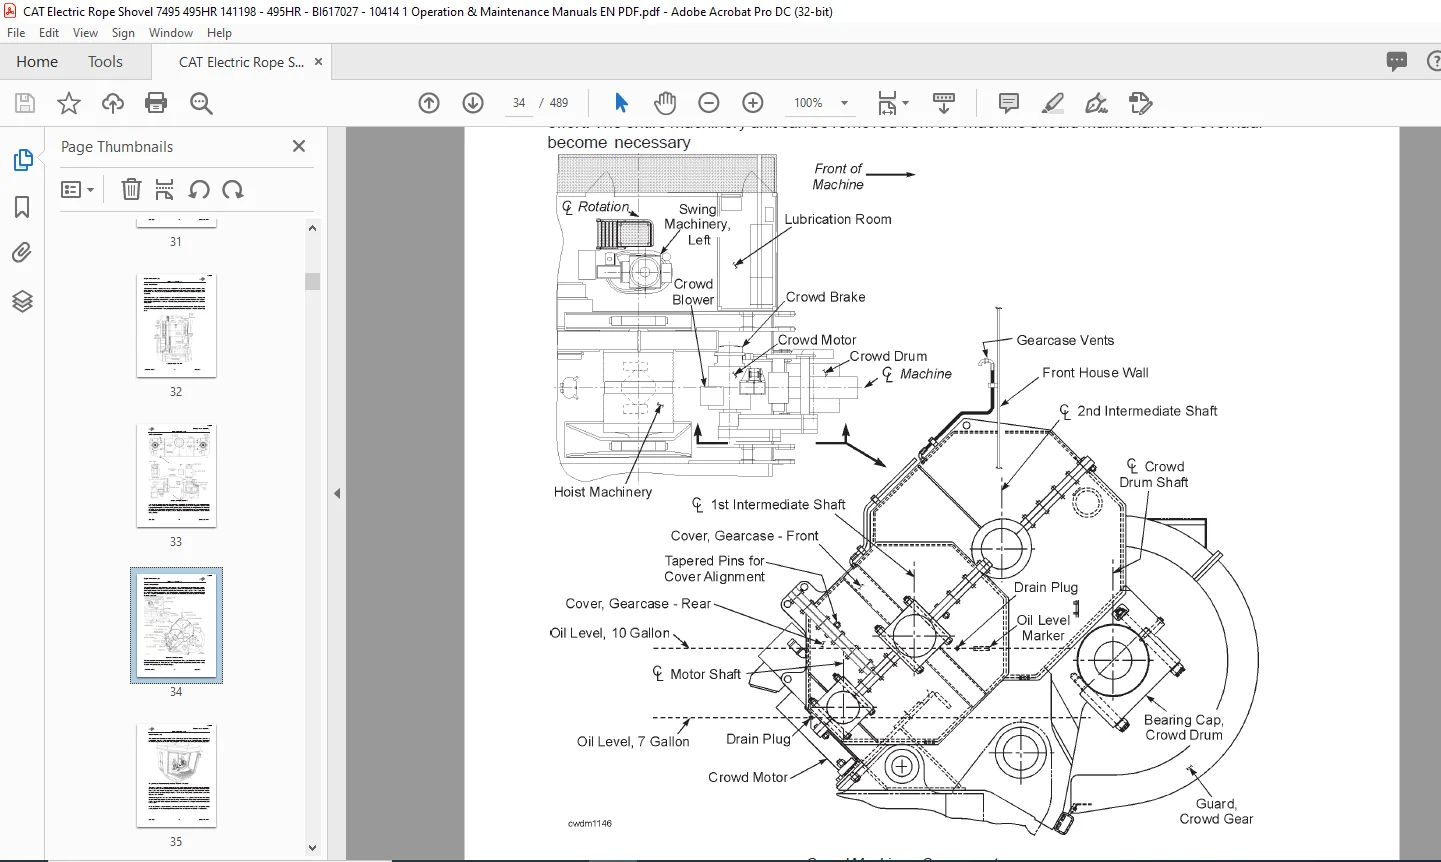Open the Window menu

pos(171,33)
